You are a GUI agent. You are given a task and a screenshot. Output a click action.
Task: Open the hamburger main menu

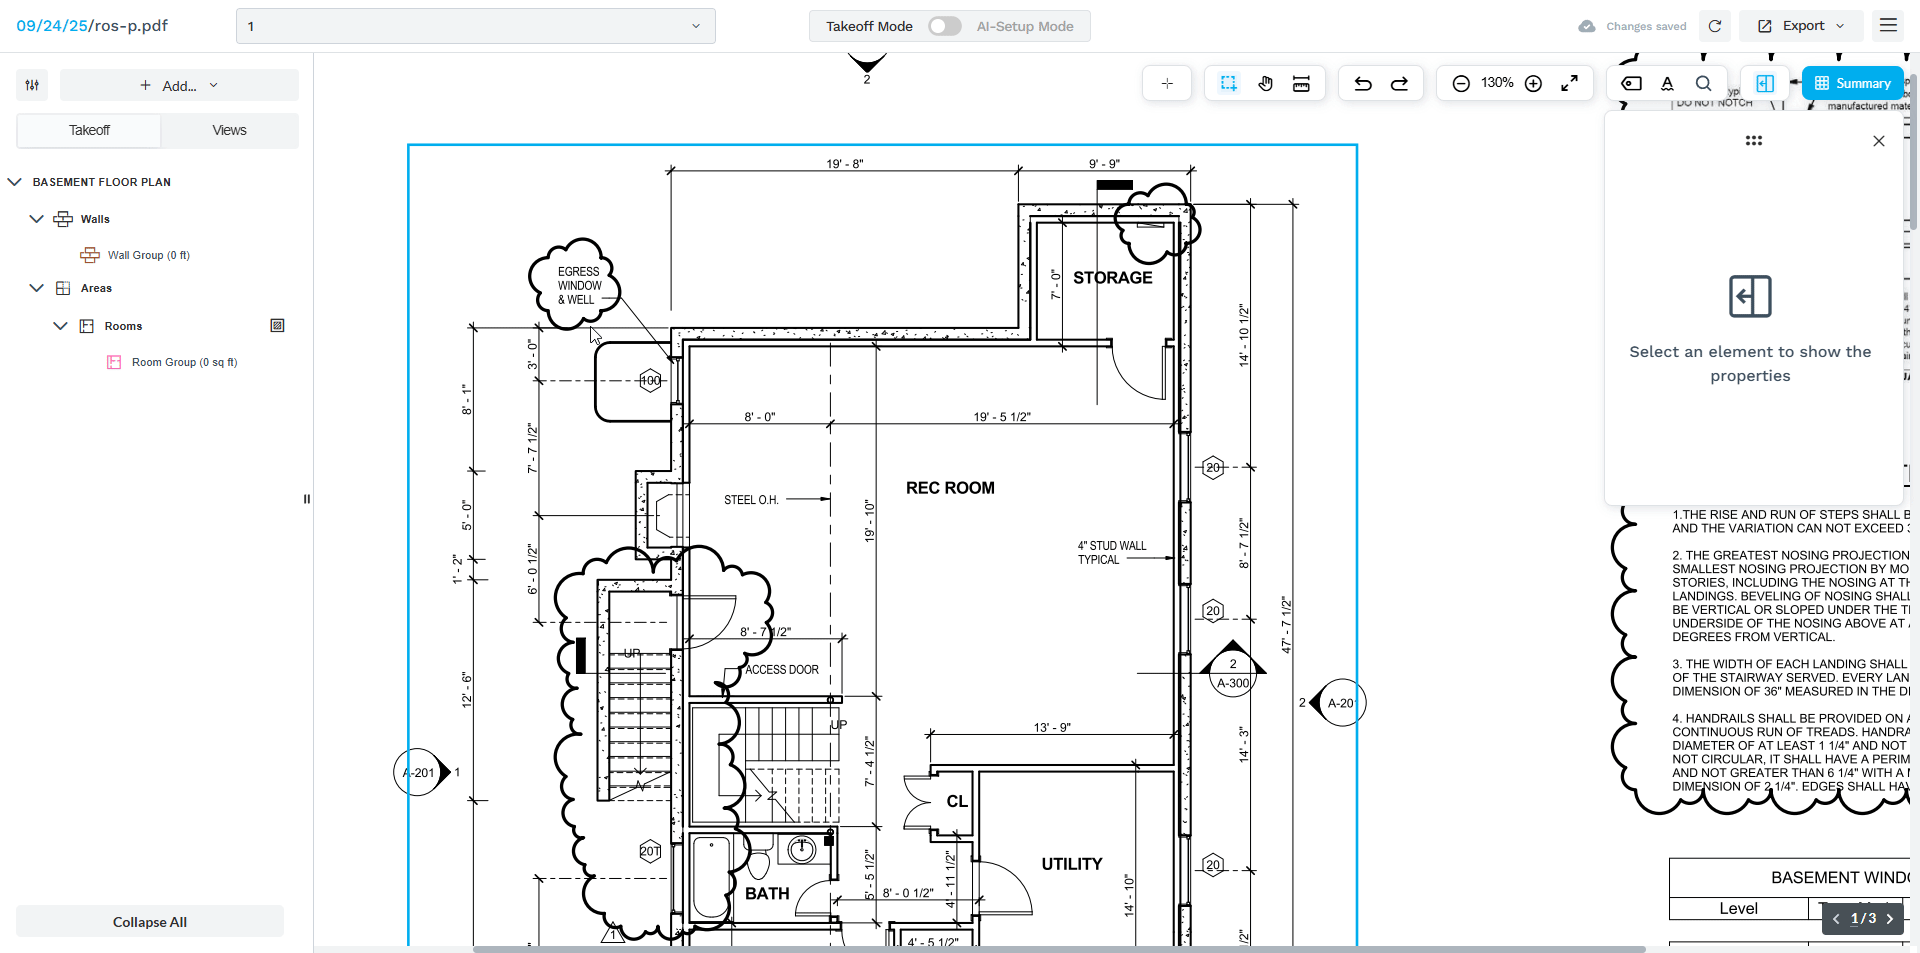1888,26
